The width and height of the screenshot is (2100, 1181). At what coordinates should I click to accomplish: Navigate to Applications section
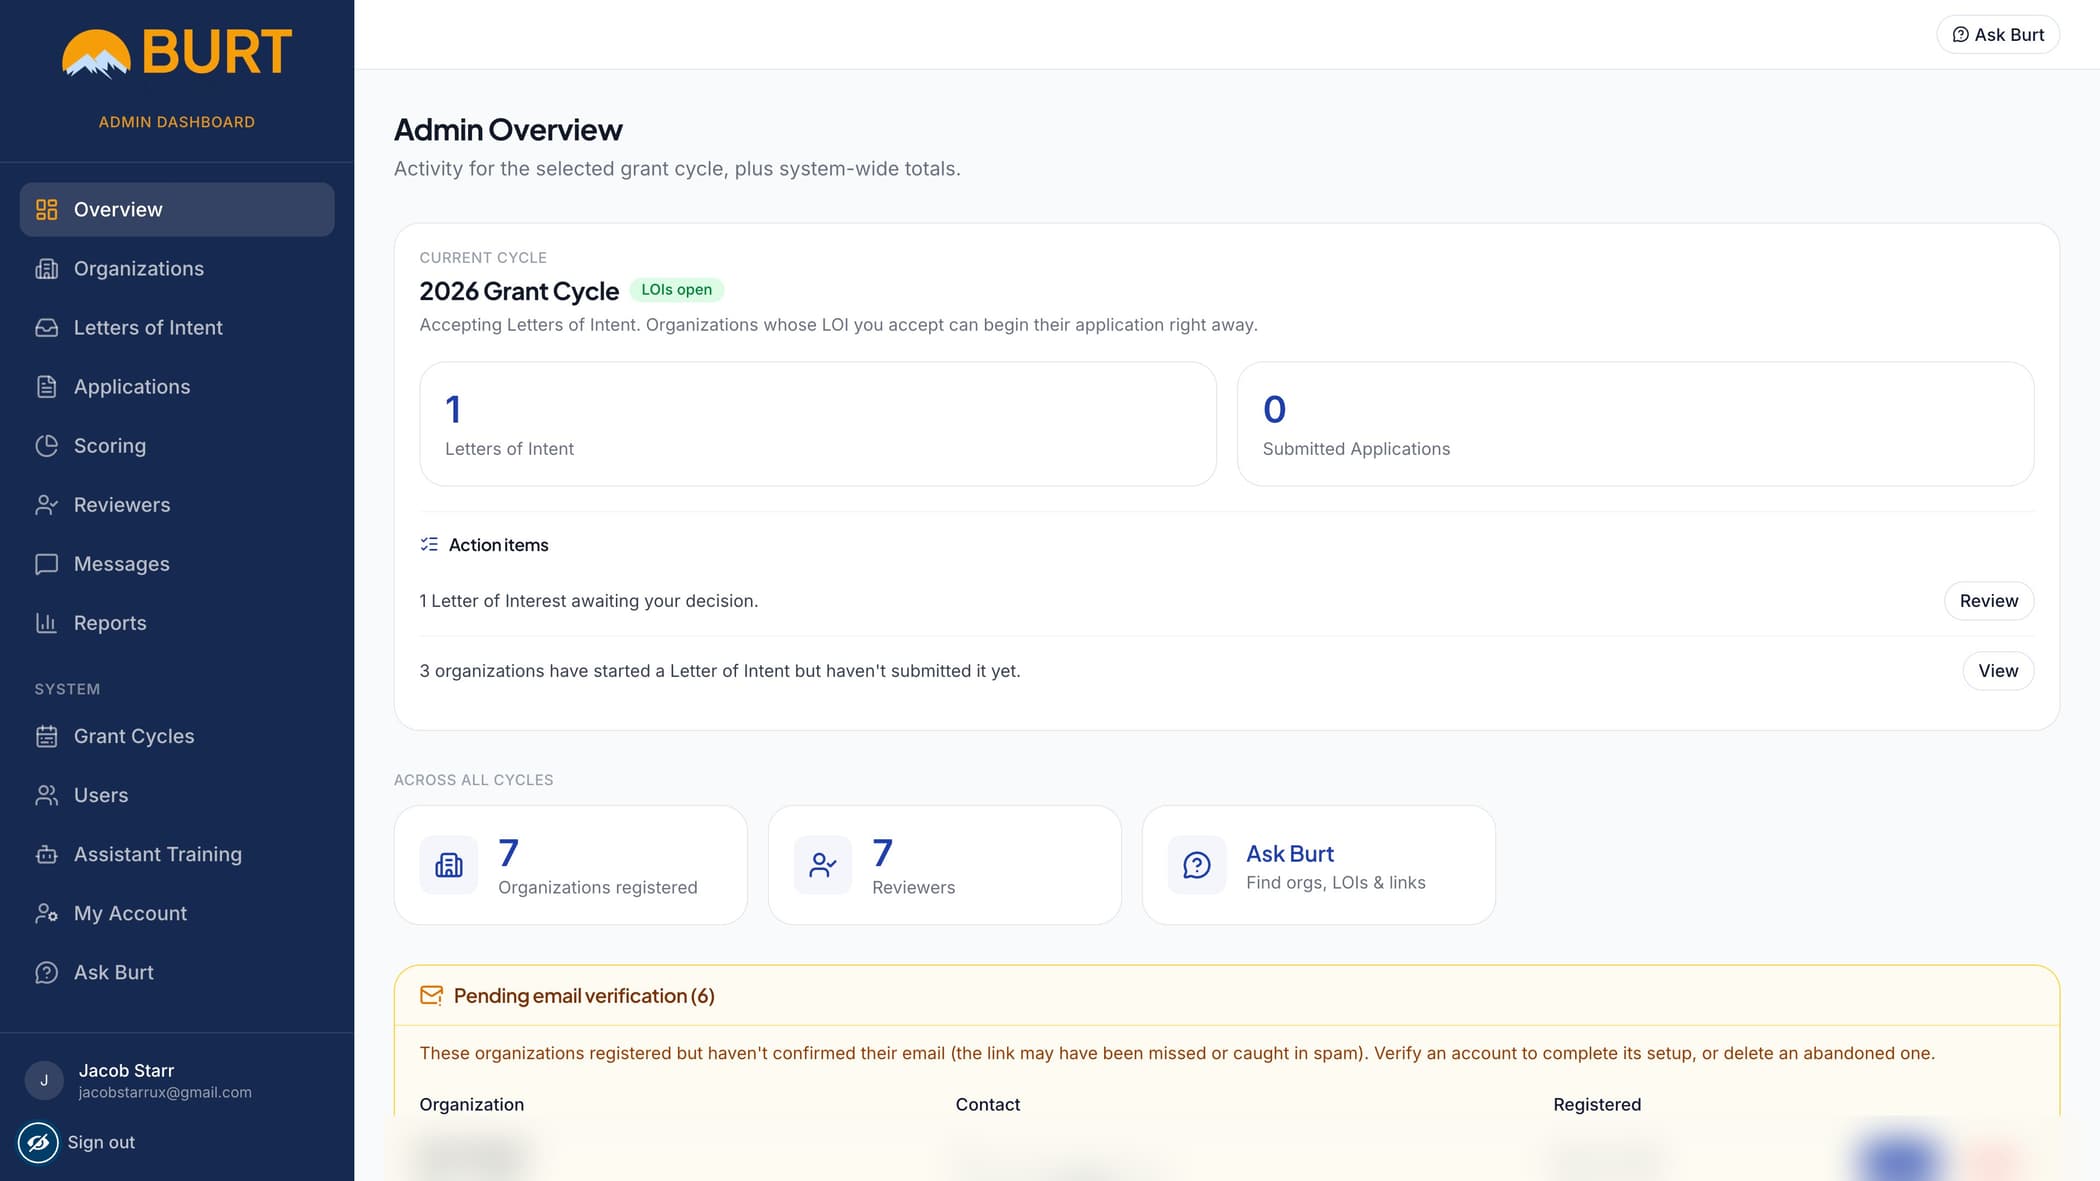pyautogui.click(x=177, y=386)
